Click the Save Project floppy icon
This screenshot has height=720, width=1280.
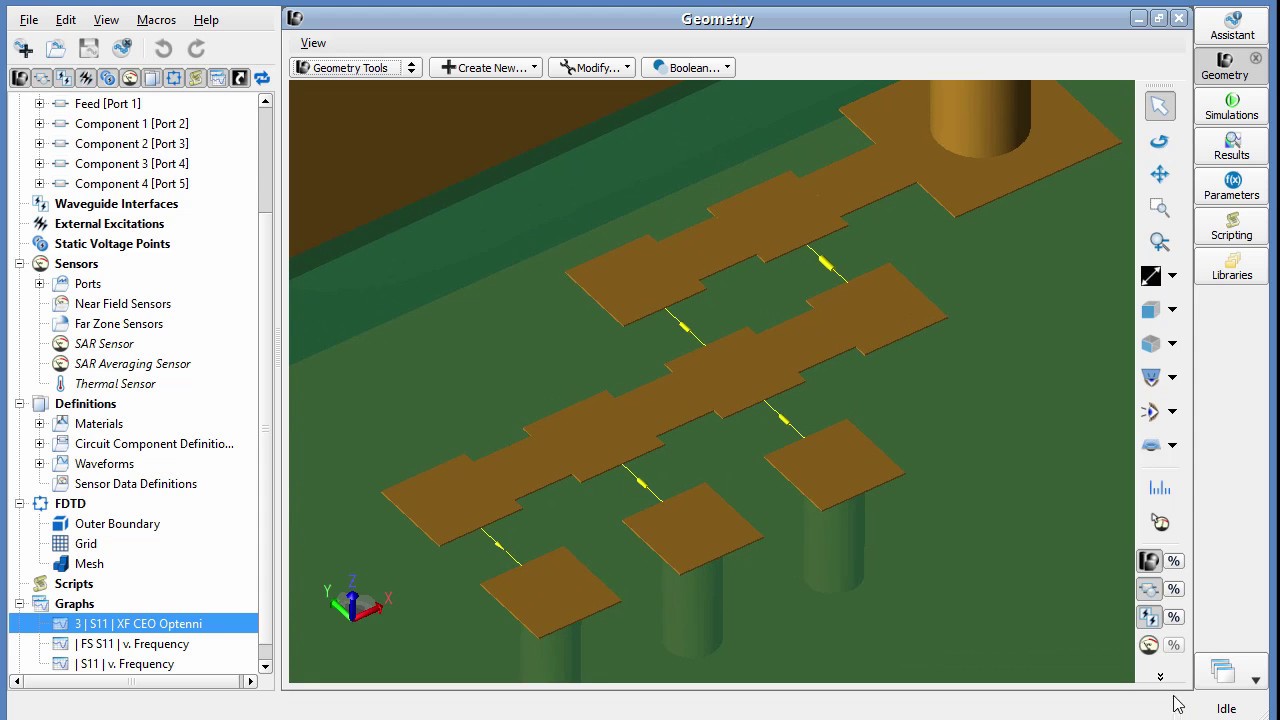click(x=89, y=48)
